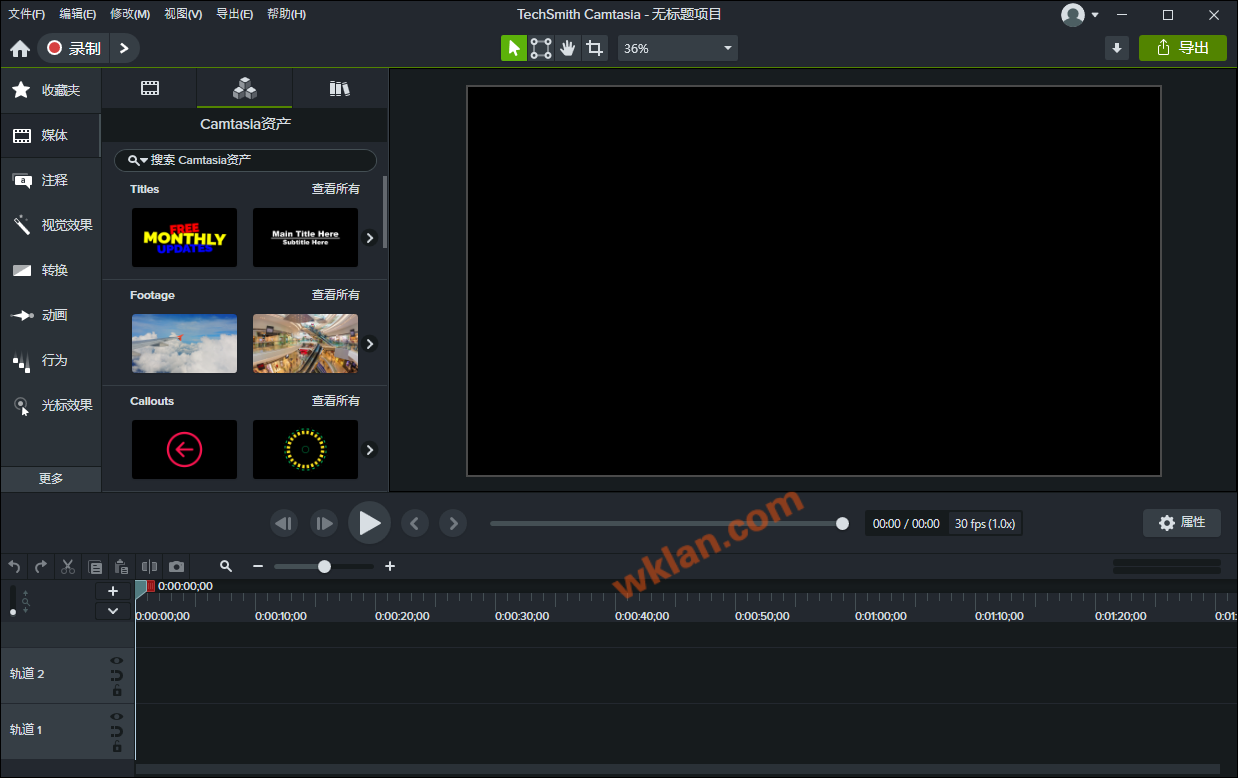Select the yellow dotted ring callout thumbnail

(x=305, y=450)
